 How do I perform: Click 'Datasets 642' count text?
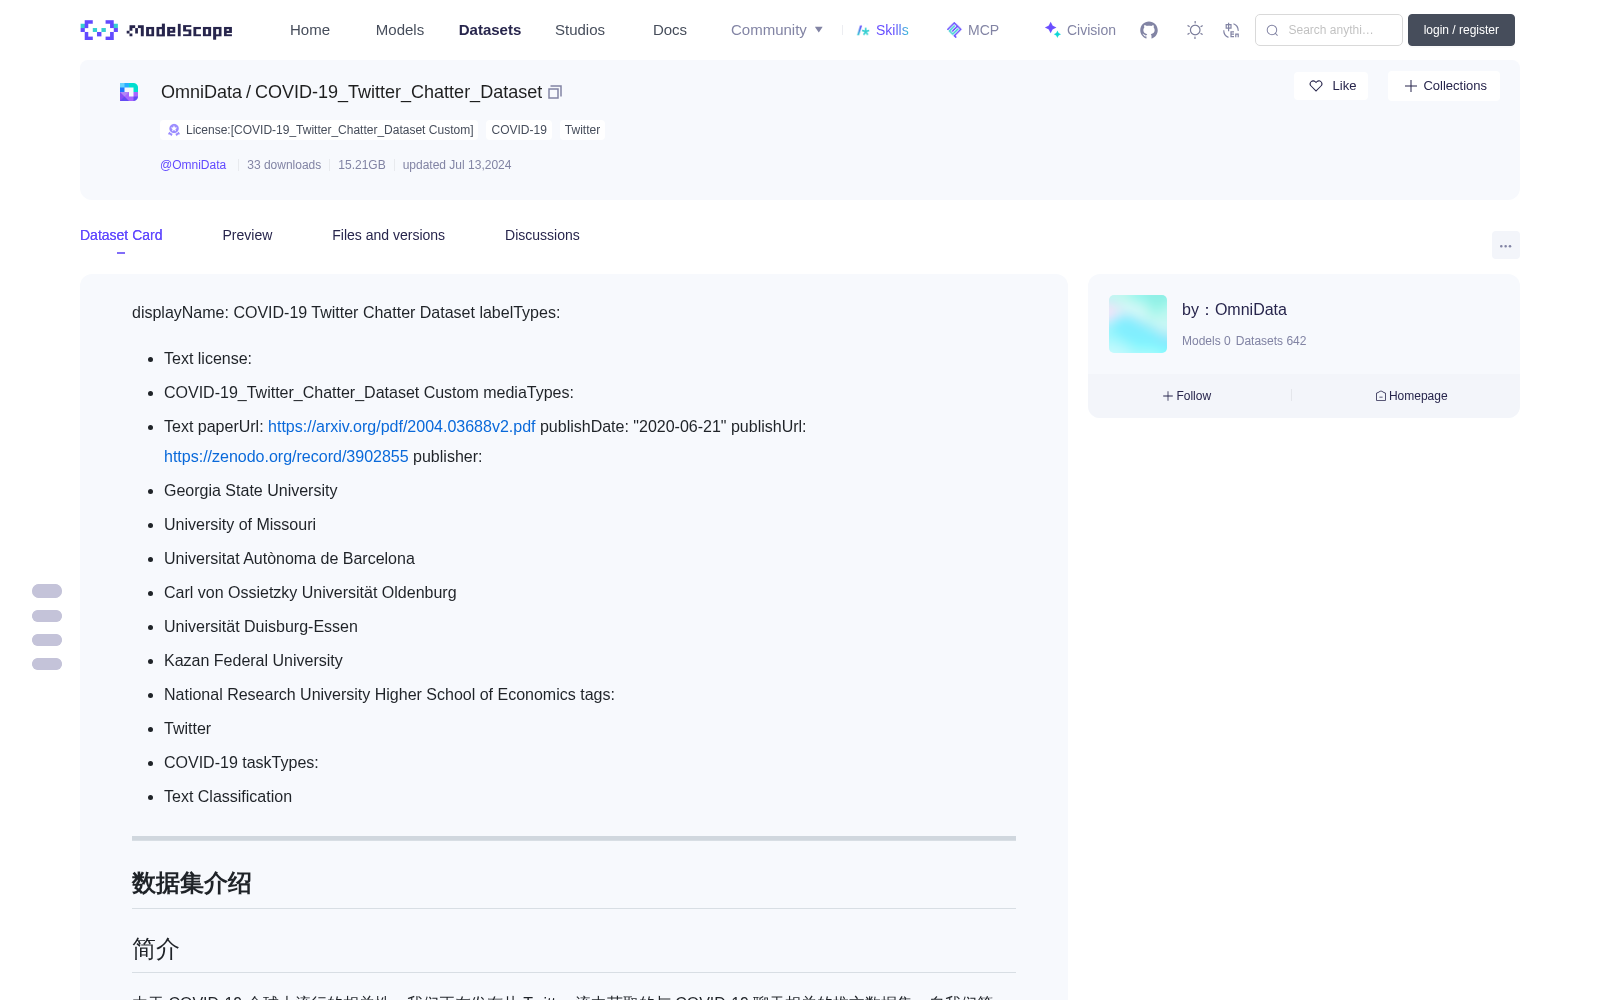[1271, 341]
